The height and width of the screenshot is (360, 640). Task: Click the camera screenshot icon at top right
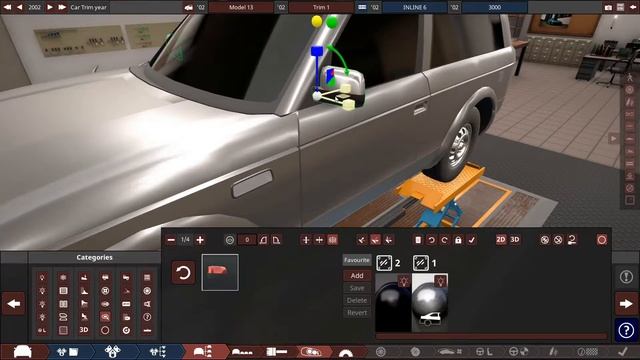click(608, 7)
